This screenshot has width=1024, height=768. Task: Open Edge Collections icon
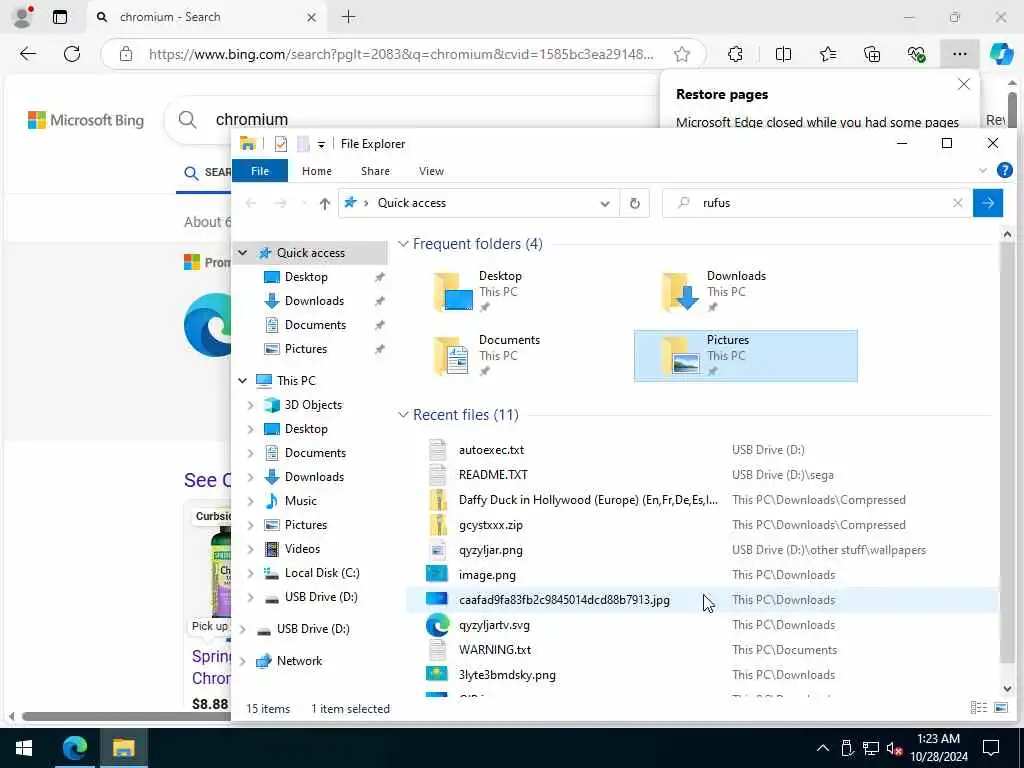click(x=872, y=54)
